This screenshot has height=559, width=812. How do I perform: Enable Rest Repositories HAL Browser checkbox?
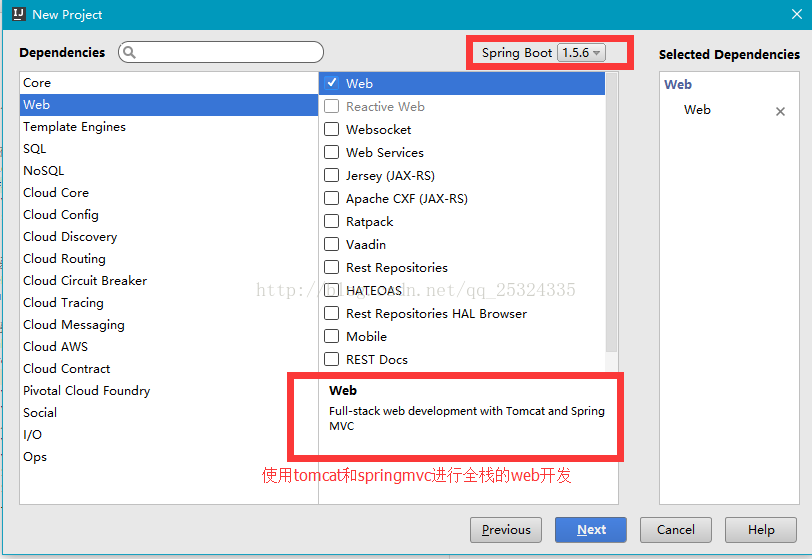point(331,313)
